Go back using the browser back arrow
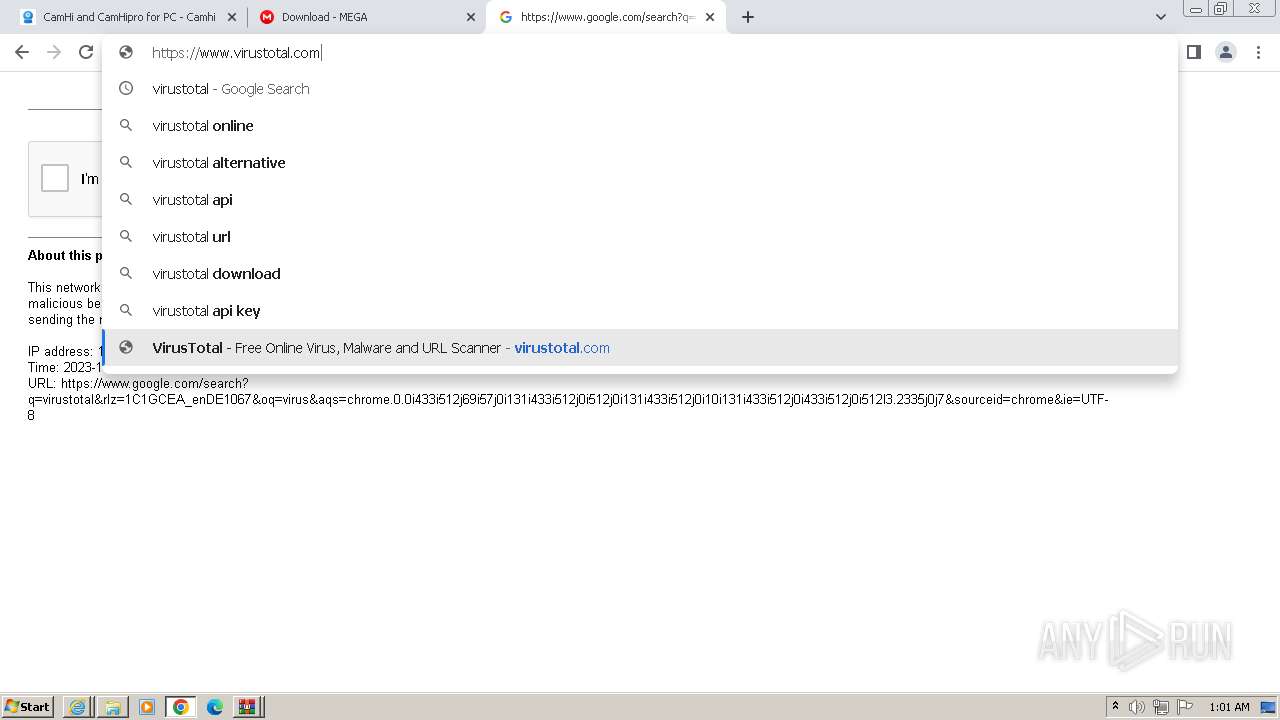Image resolution: width=1280 pixels, height=720 pixels. pyautogui.click(x=22, y=52)
